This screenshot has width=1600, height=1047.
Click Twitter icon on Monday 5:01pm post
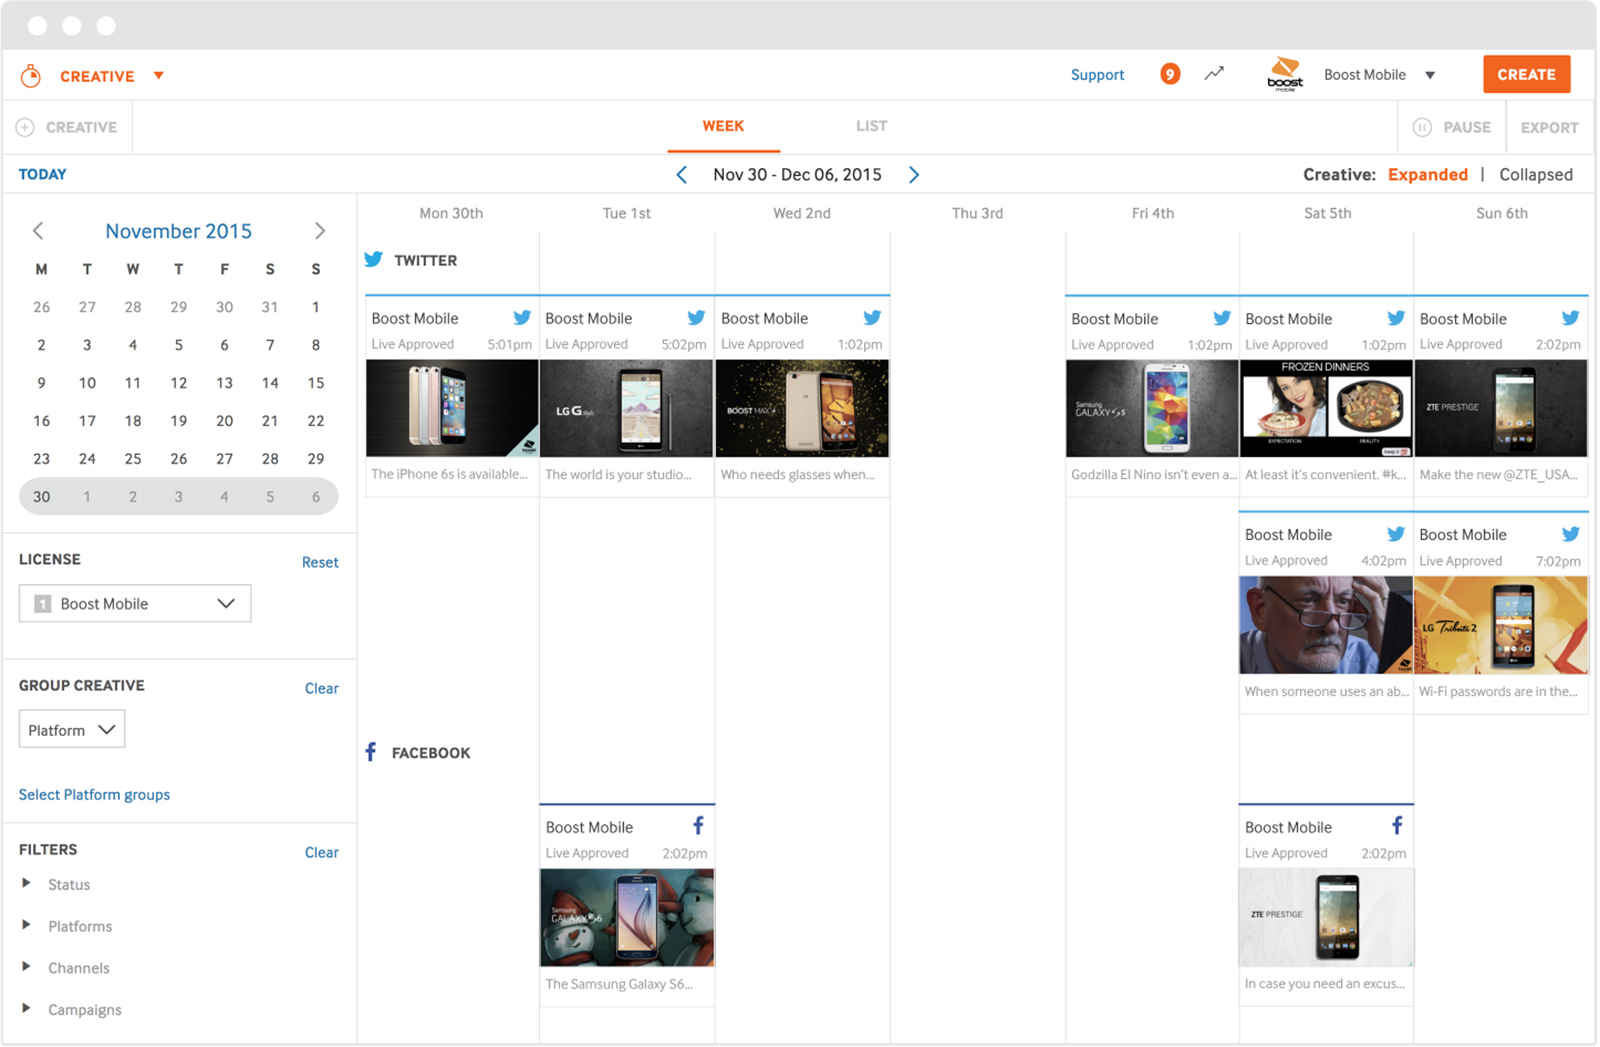[x=522, y=318]
